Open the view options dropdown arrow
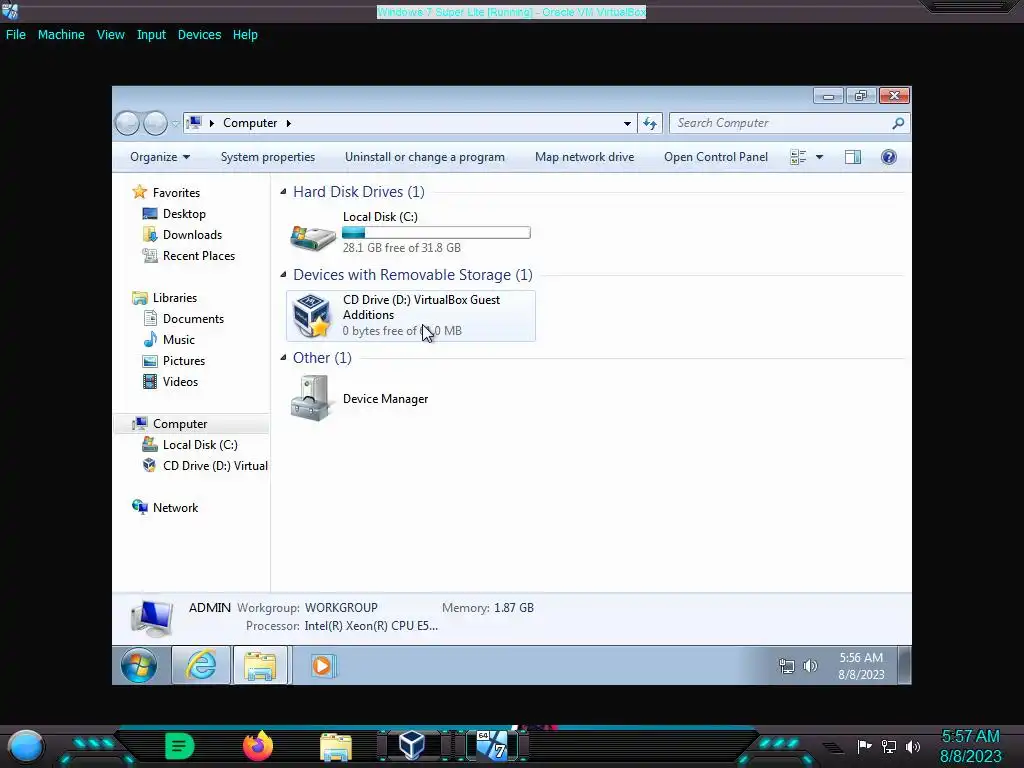Screen dimensions: 1024x768 tap(820, 157)
